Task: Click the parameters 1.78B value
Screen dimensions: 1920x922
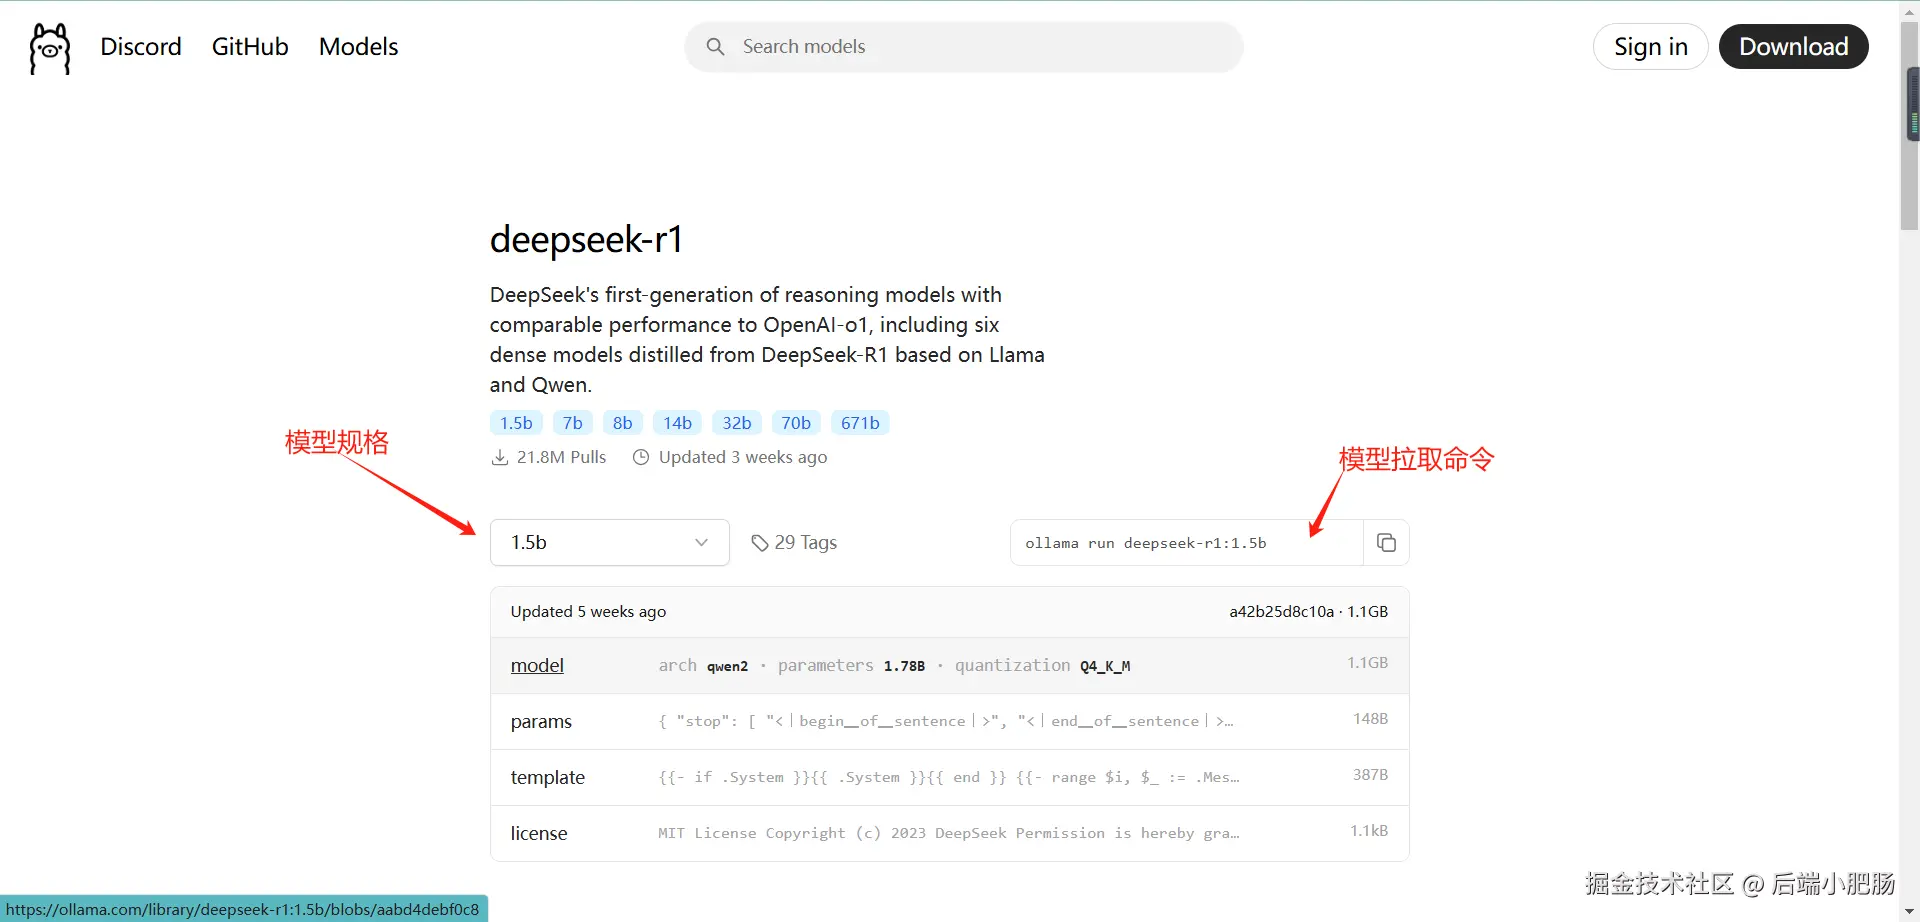Action: coord(904,666)
